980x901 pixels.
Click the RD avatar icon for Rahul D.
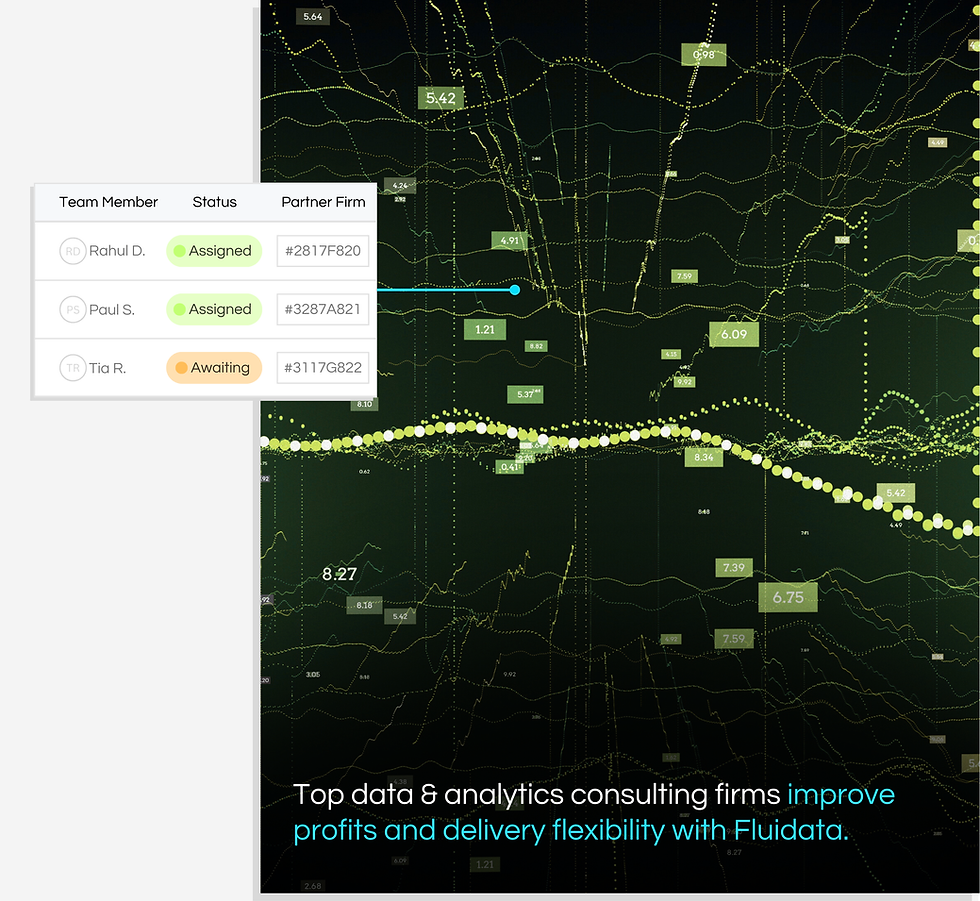[72, 251]
